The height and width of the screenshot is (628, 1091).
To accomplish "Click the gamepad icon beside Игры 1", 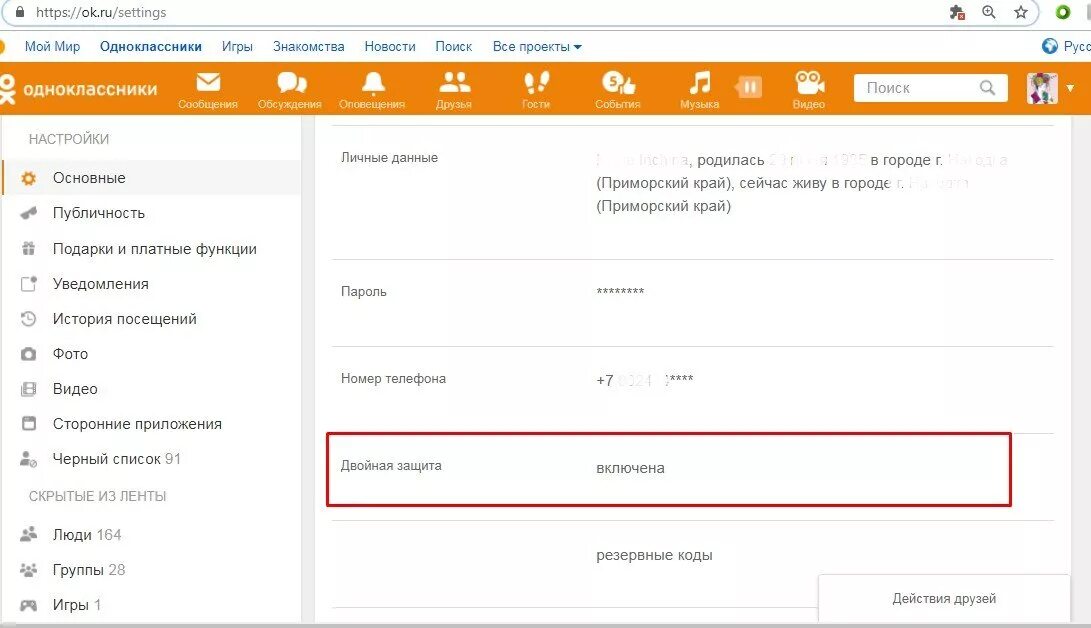I will coord(29,605).
